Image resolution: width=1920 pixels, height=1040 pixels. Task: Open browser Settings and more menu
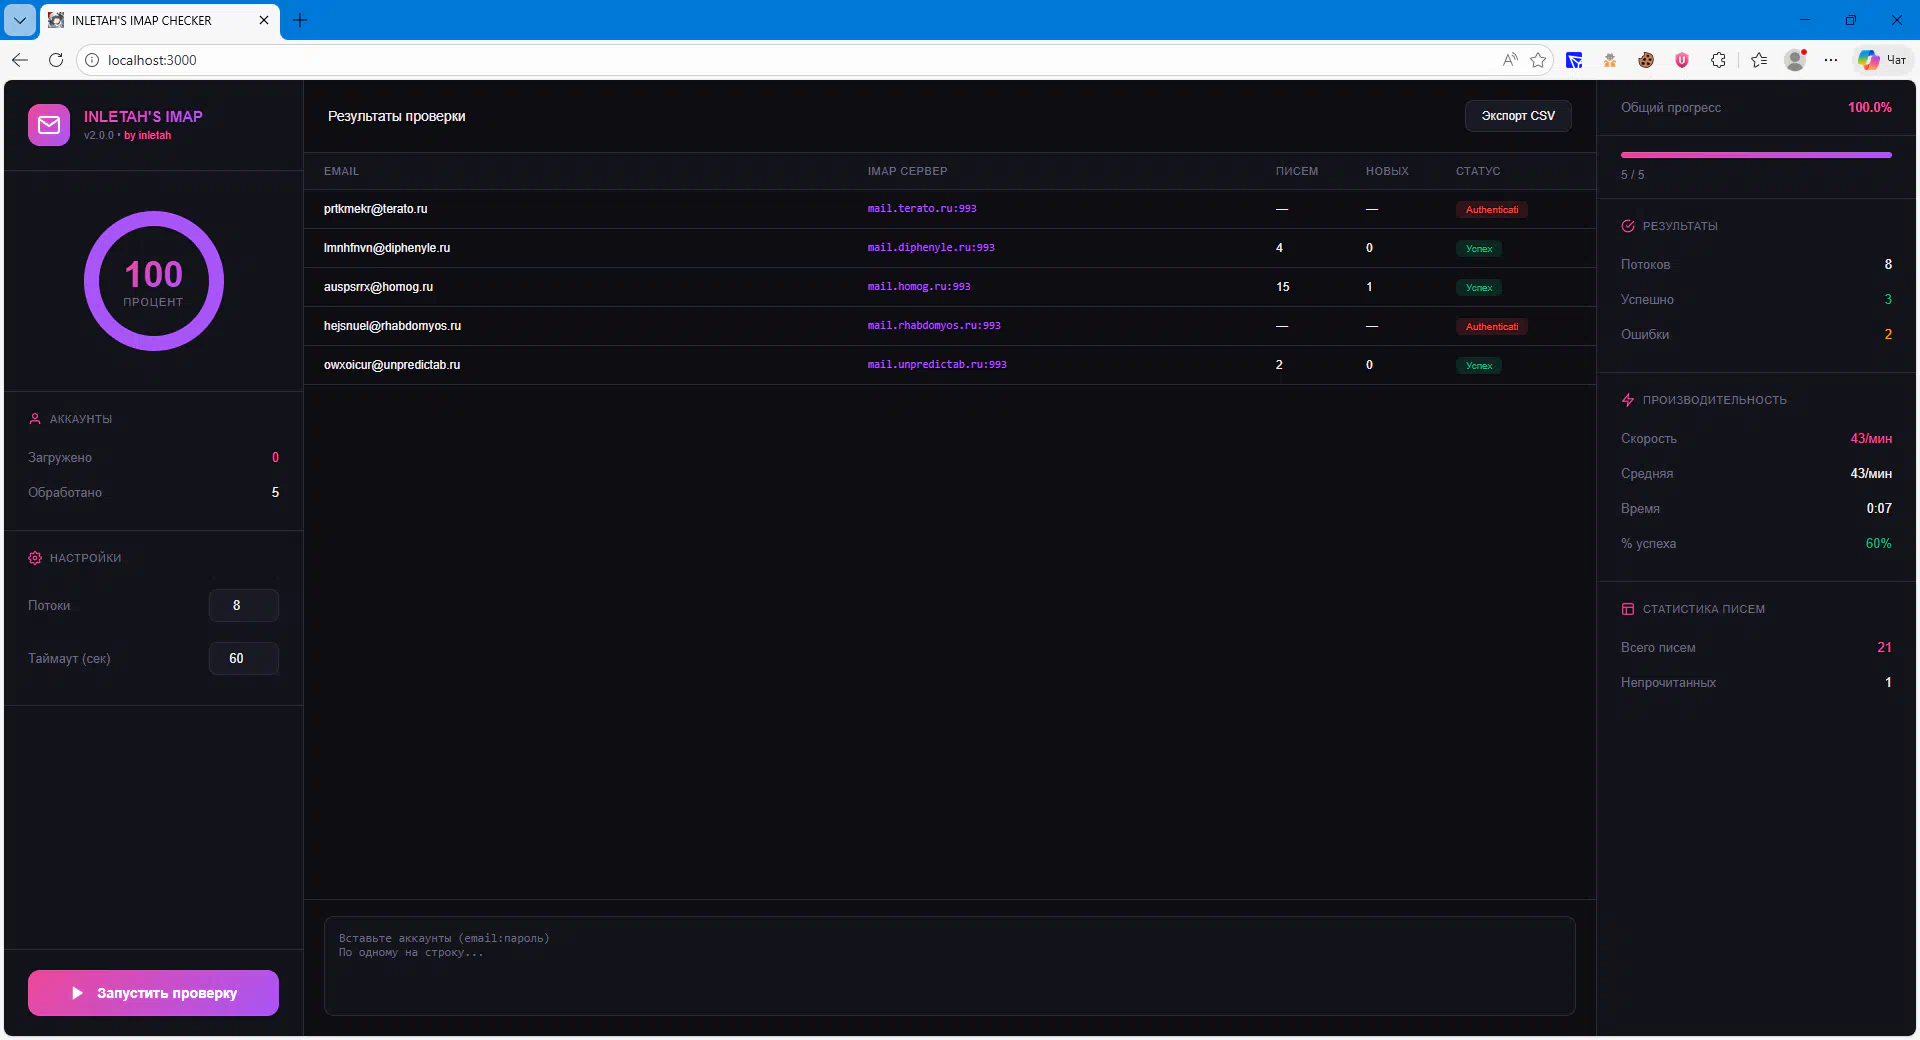[1831, 60]
